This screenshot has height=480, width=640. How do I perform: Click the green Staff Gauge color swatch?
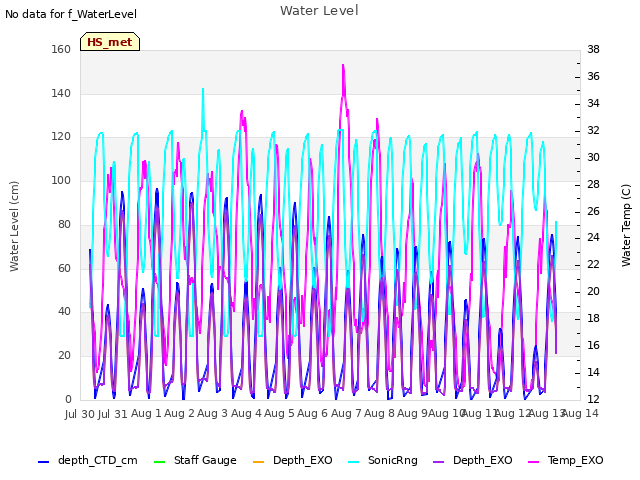tap(159, 462)
